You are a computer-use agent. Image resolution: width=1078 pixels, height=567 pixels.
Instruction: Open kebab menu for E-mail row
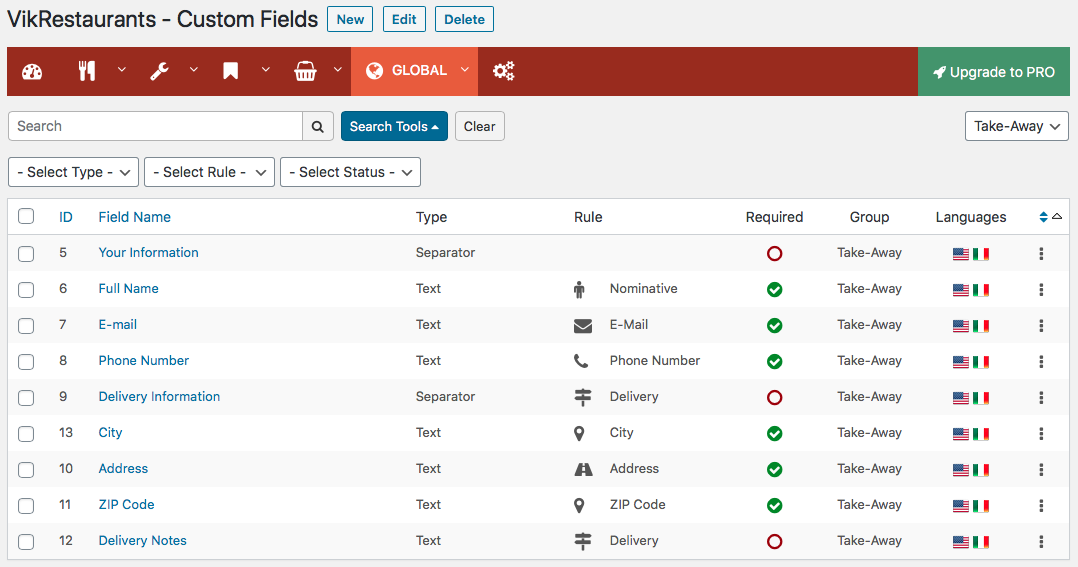pyautogui.click(x=1041, y=325)
